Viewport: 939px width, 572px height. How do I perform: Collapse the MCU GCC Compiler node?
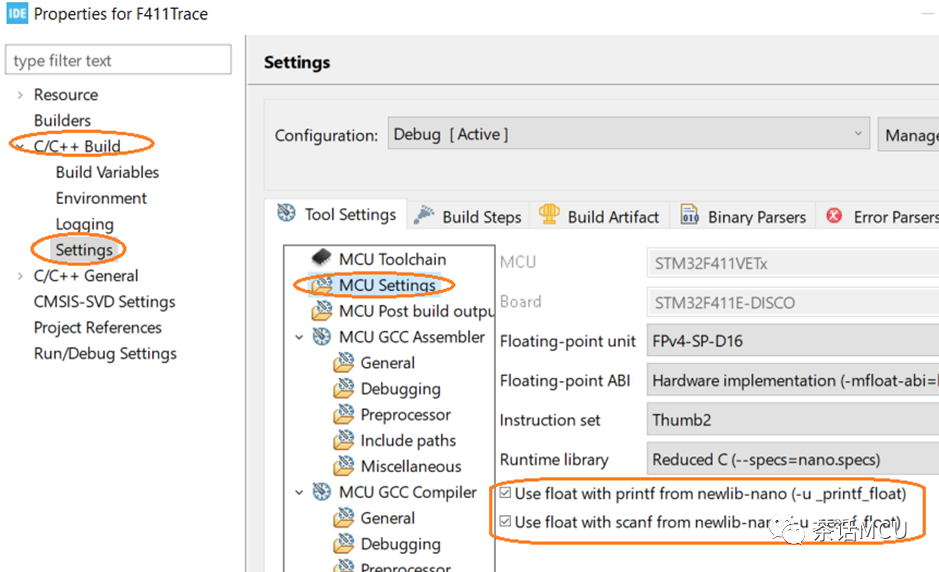click(x=299, y=492)
